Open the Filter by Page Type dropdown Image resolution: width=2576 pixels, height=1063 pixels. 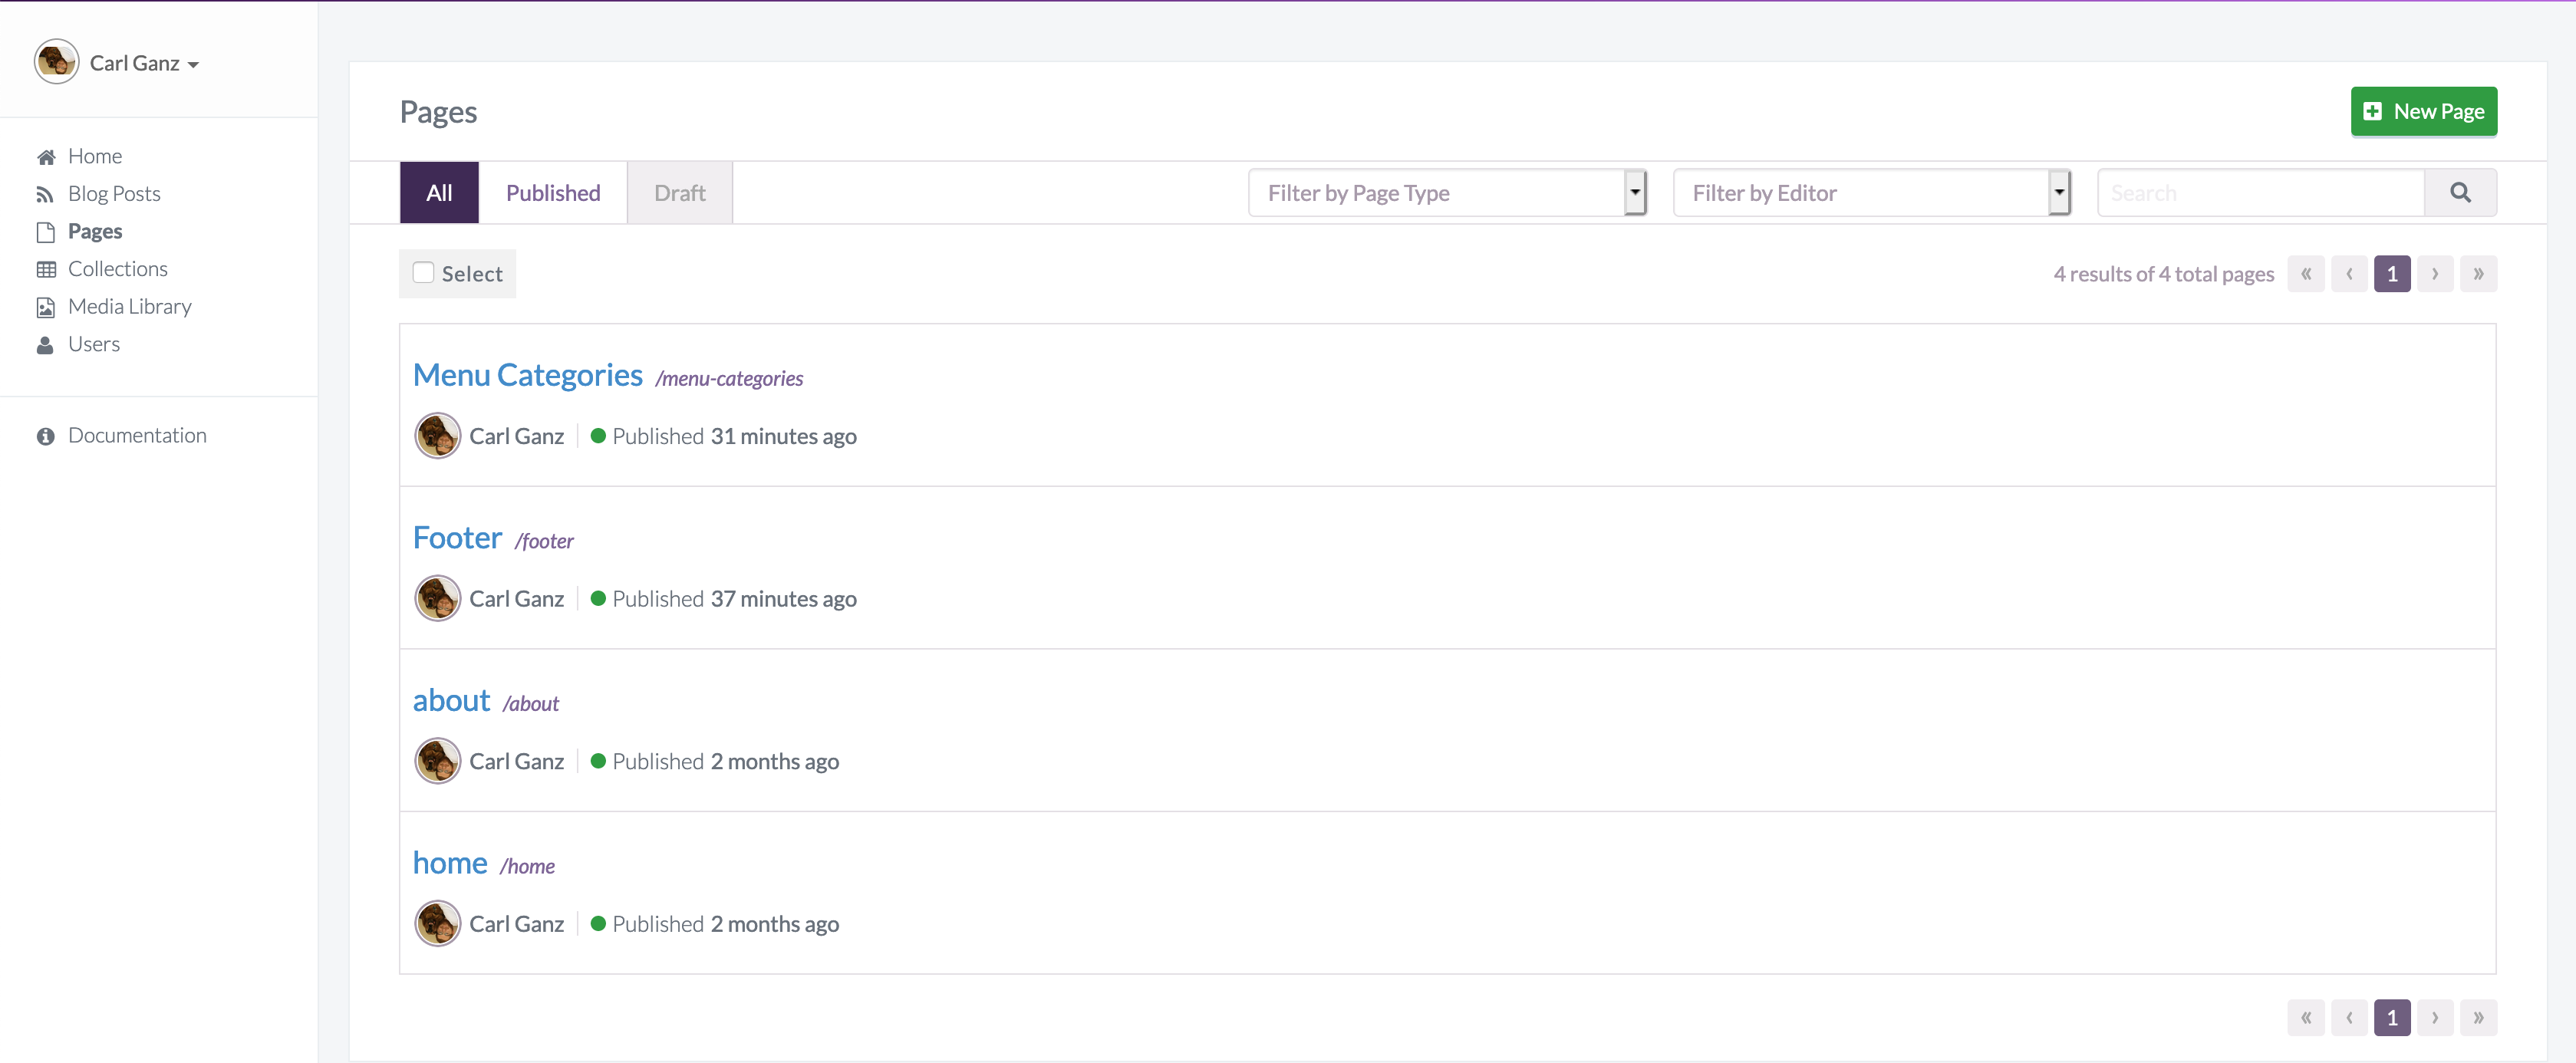(x=1447, y=193)
